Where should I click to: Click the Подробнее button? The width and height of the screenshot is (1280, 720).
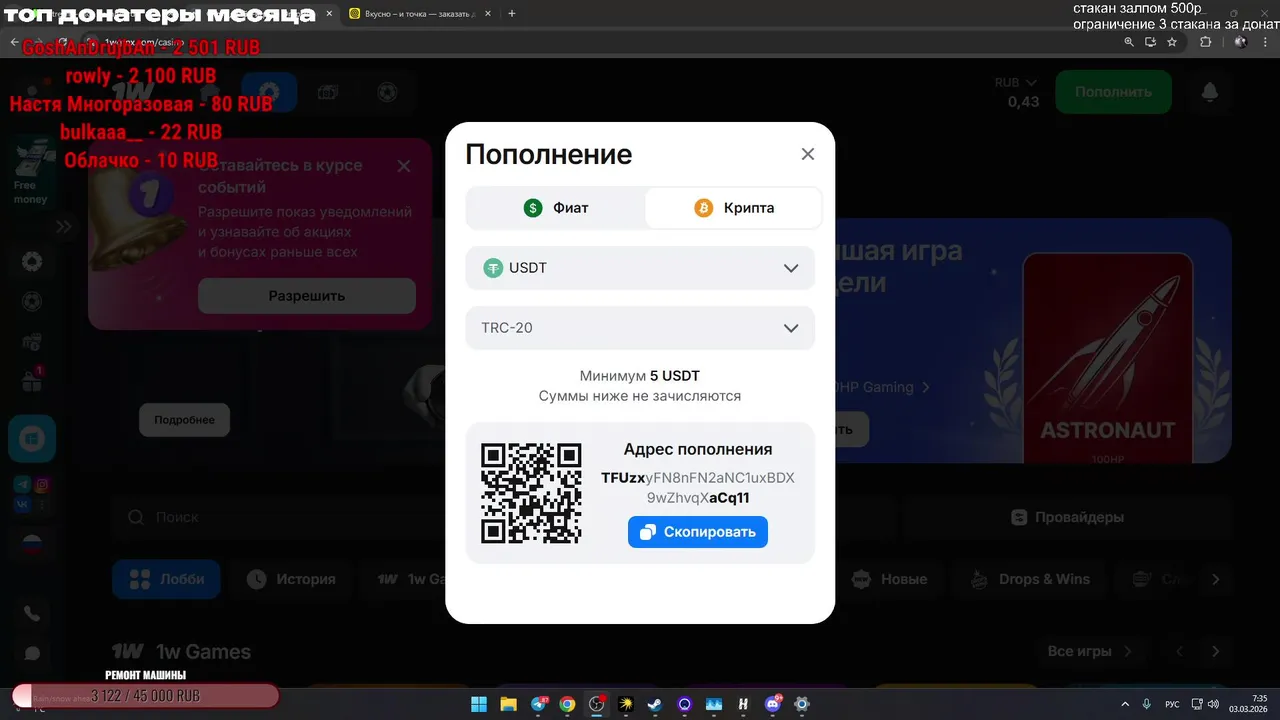(184, 420)
